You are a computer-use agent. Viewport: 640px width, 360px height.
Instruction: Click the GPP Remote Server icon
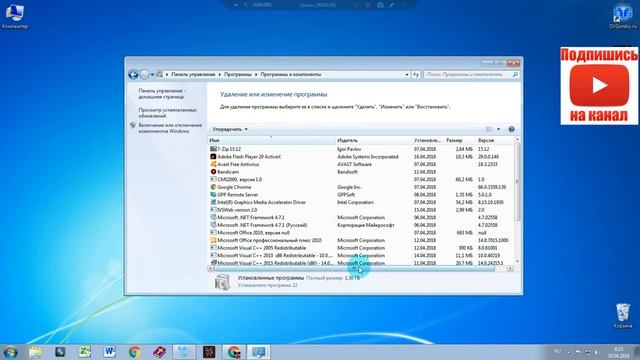pos(213,195)
